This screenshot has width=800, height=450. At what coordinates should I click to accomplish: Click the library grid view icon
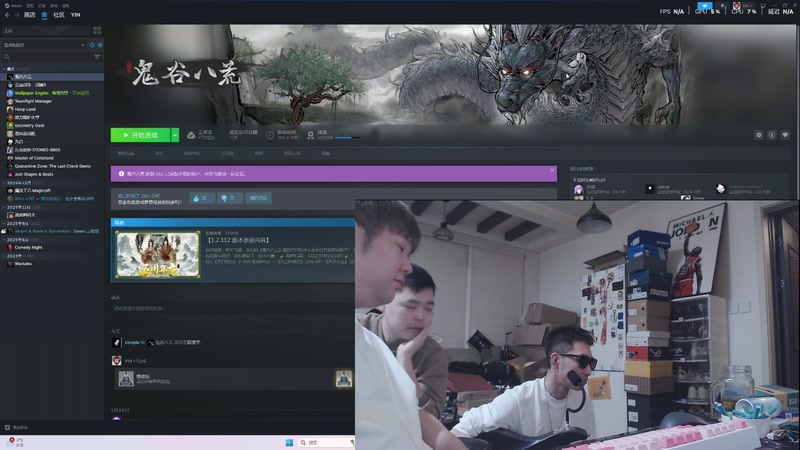97,31
